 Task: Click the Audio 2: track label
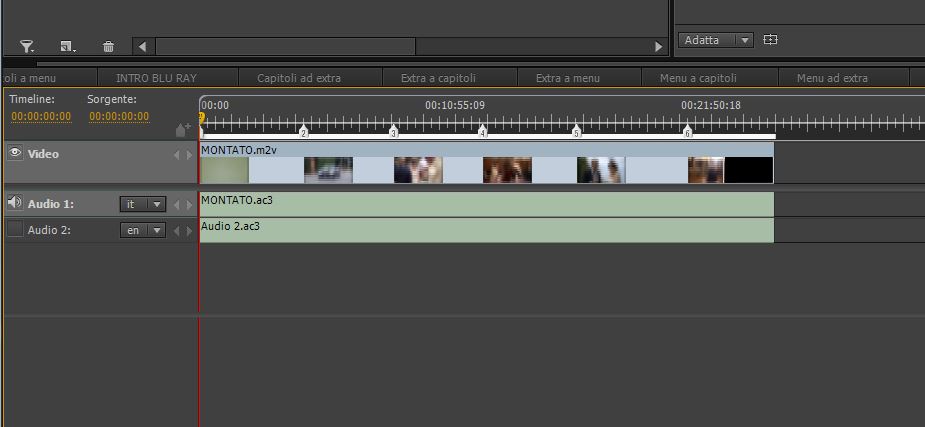tap(50, 230)
